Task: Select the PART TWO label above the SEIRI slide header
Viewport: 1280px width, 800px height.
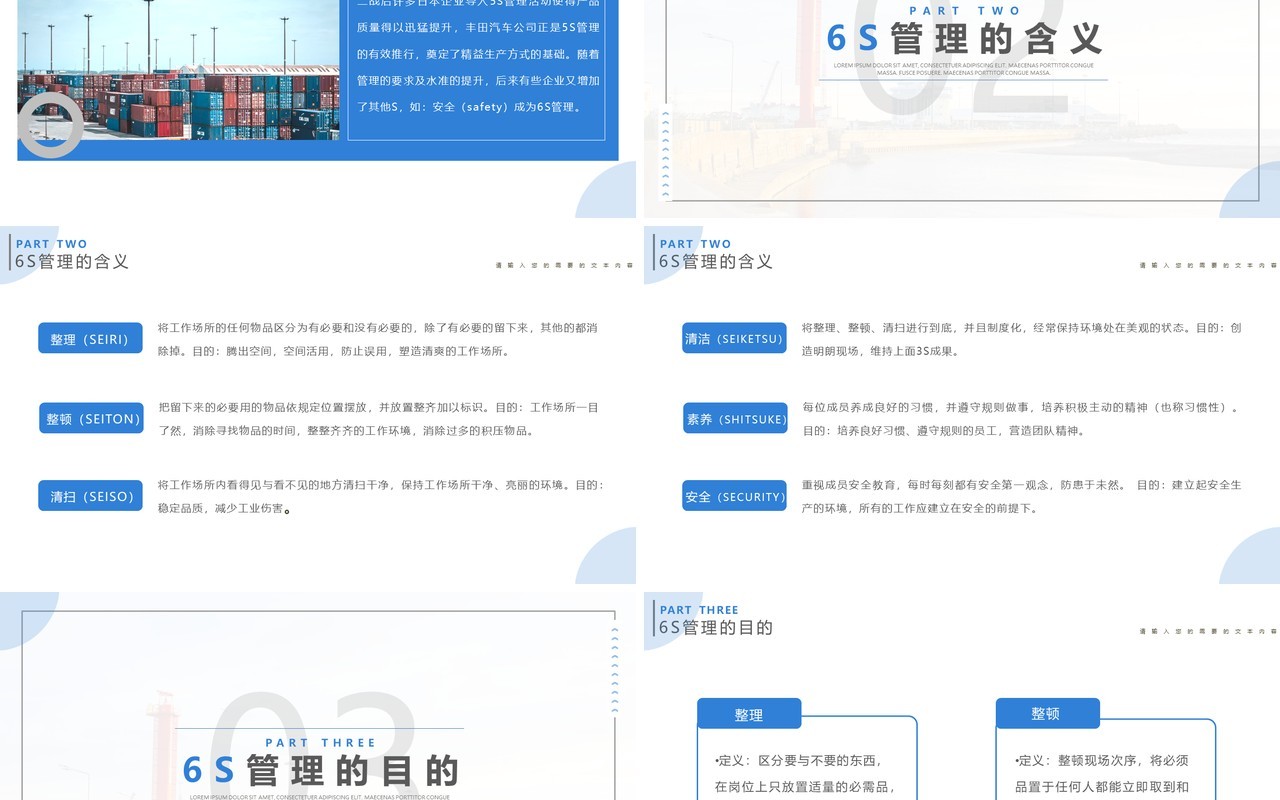Action: coord(51,244)
